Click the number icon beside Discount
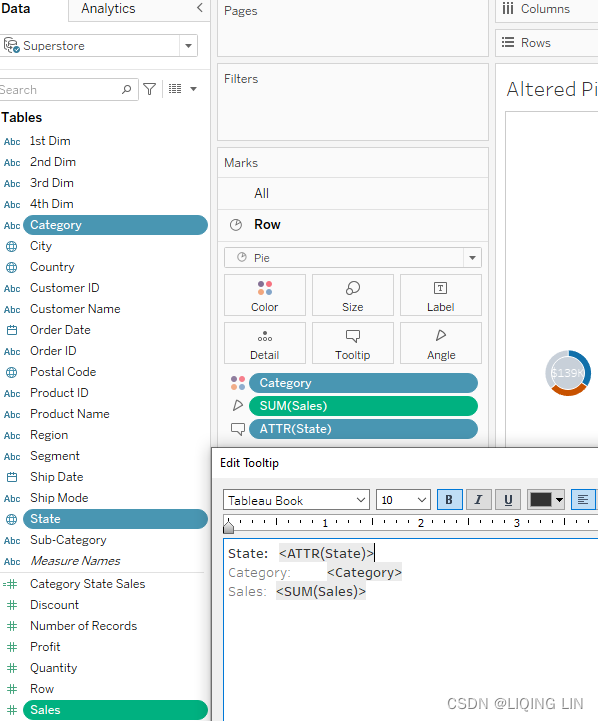Screen dimensions: 598x721 click(12, 605)
